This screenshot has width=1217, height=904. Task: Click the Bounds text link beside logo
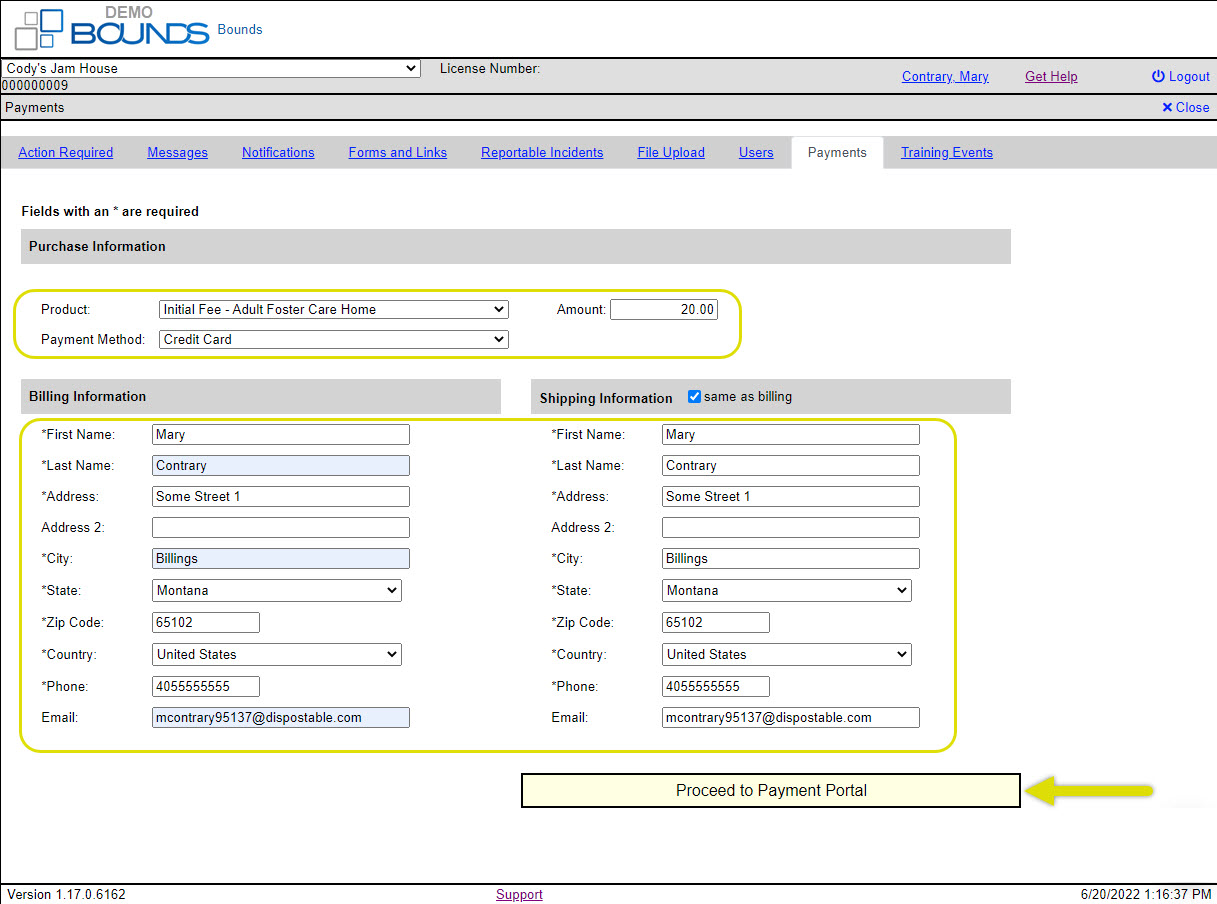point(240,29)
